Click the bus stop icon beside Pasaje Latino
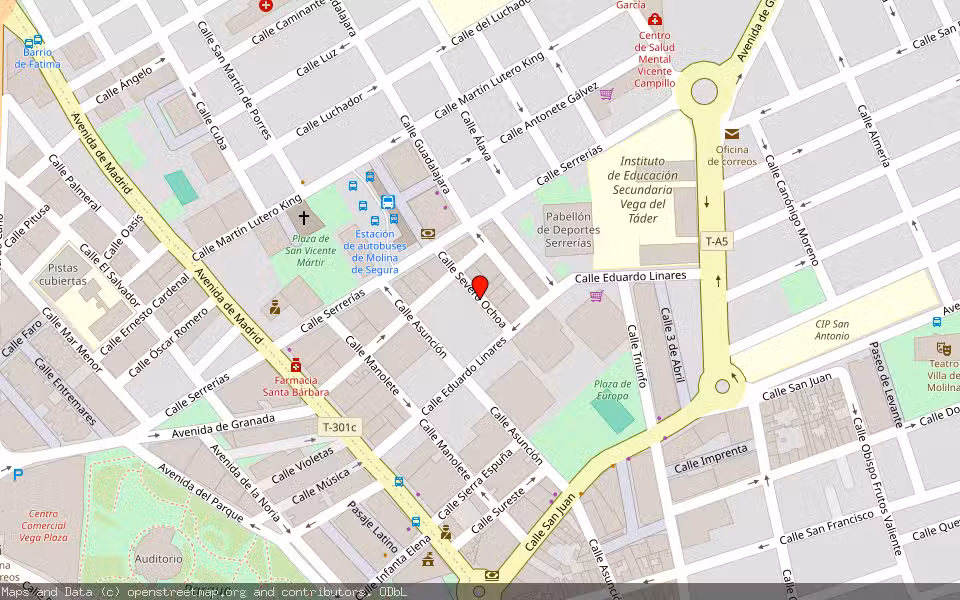Image resolution: width=960 pixels, height=600 pixels. click(x=416, y=522)
